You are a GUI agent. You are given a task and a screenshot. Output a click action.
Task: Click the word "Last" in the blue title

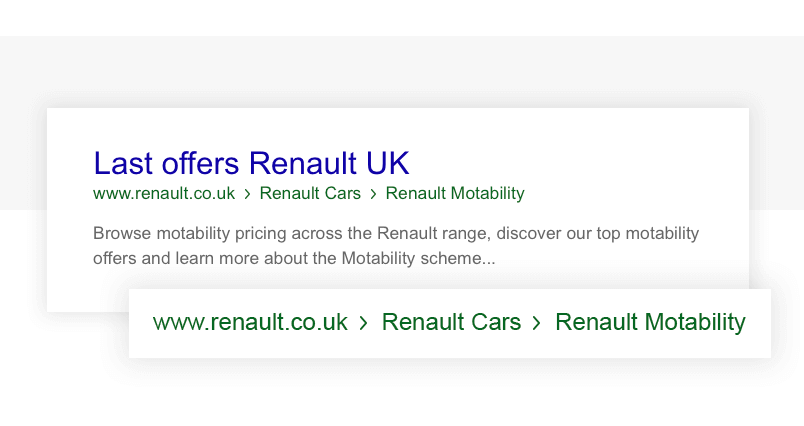click(123, 164)
